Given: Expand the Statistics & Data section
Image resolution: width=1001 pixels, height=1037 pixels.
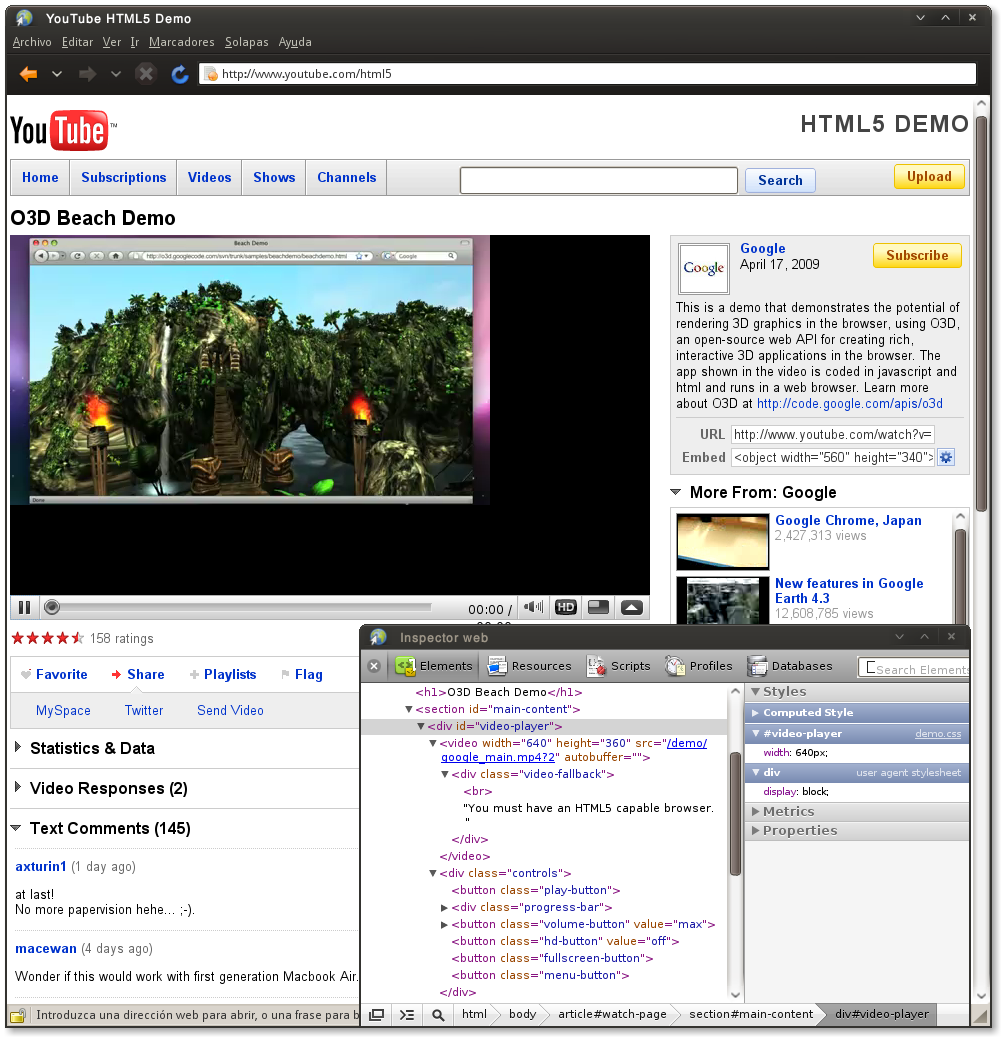Looking at the screenshot, I should tap(18, 747).
